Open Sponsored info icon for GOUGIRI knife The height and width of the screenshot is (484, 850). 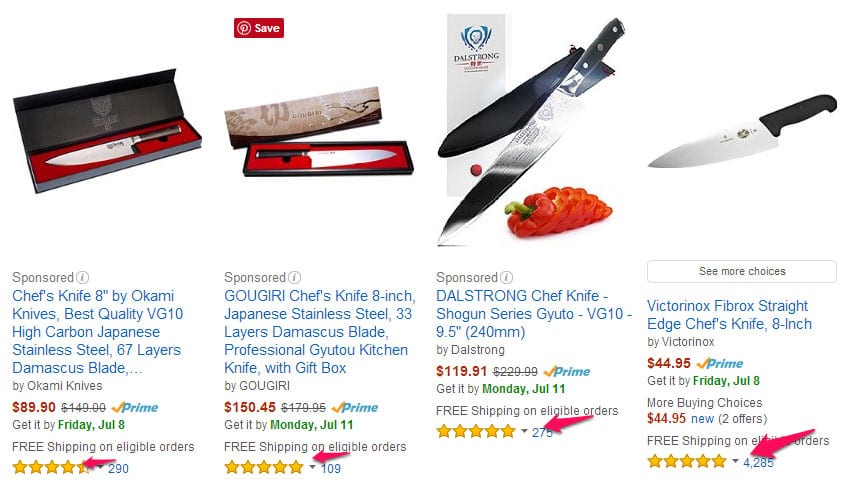(x=294, y=278)
